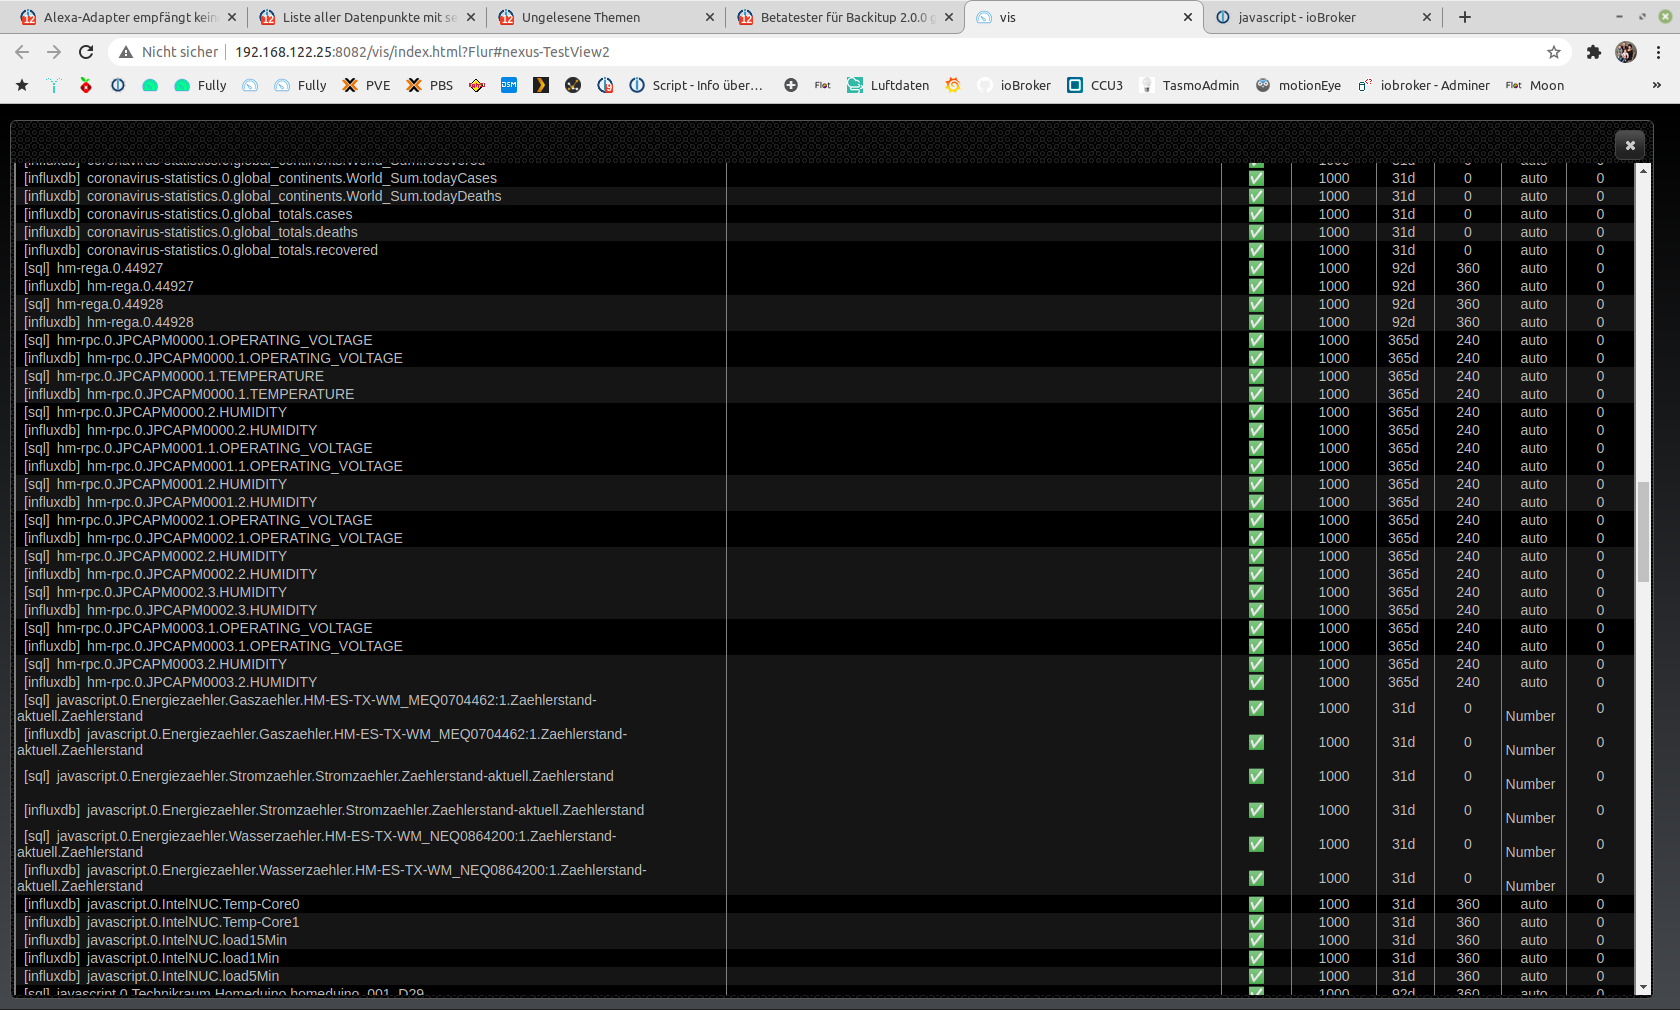This screenshot has width=1680, height=1010.
Task: Select '[influxdb] ...World_Sum.todayCases' row text
Action: [260, 178]
